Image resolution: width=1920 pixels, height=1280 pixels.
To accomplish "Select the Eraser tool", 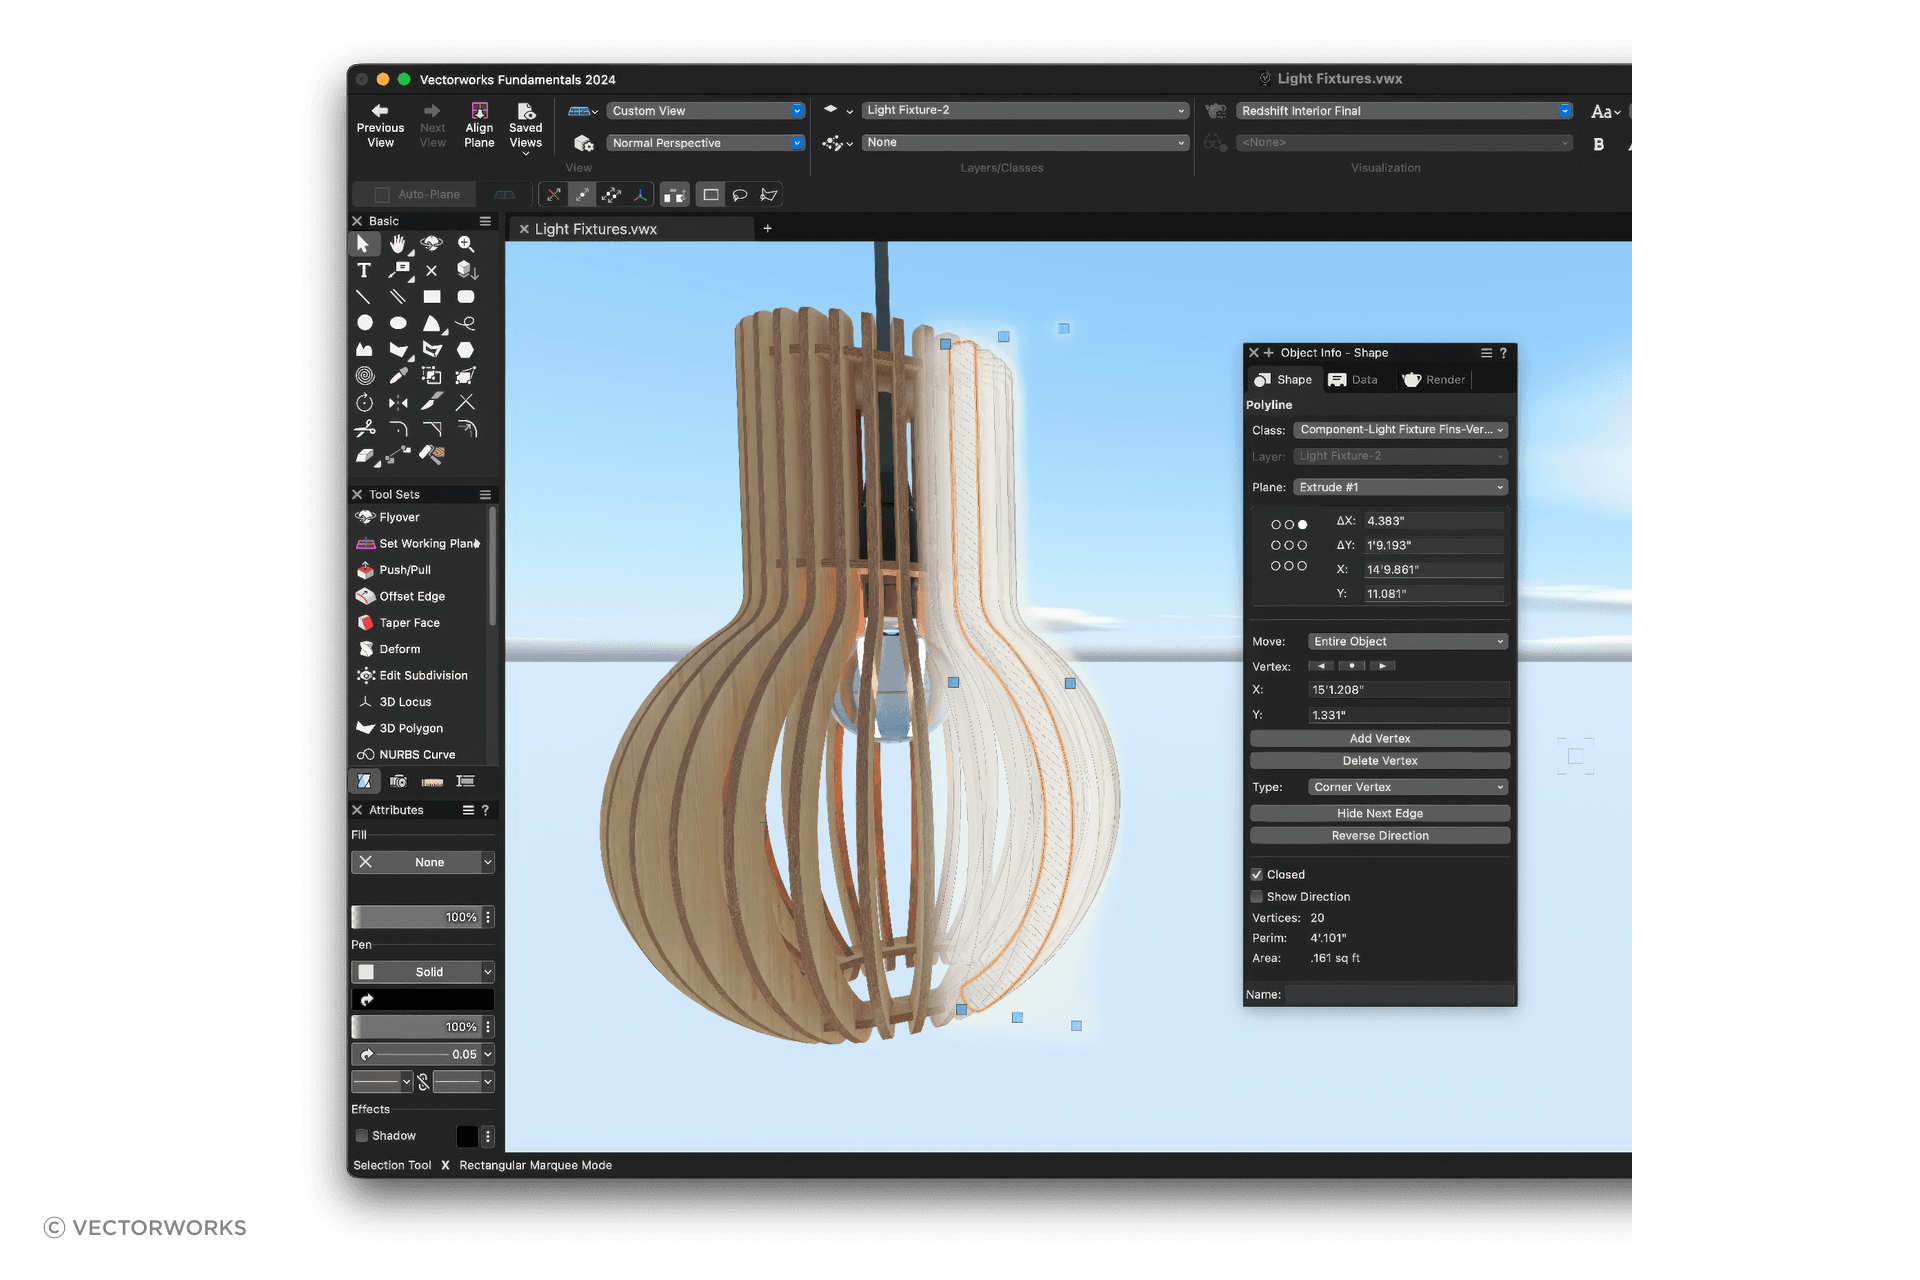I will pyautogui.click(x=365, y=455).
